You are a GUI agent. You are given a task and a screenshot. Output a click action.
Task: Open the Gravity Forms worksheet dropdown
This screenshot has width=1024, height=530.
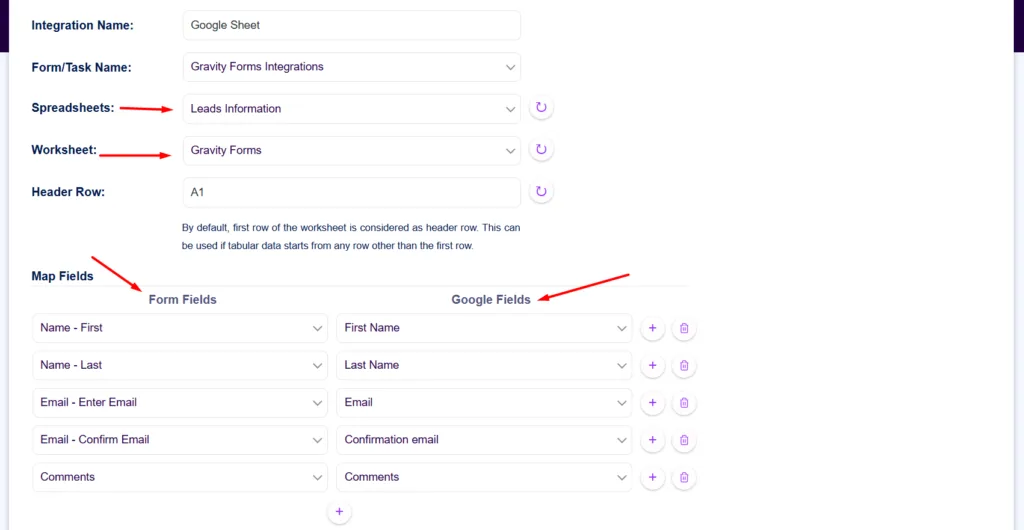coord(351,150)
